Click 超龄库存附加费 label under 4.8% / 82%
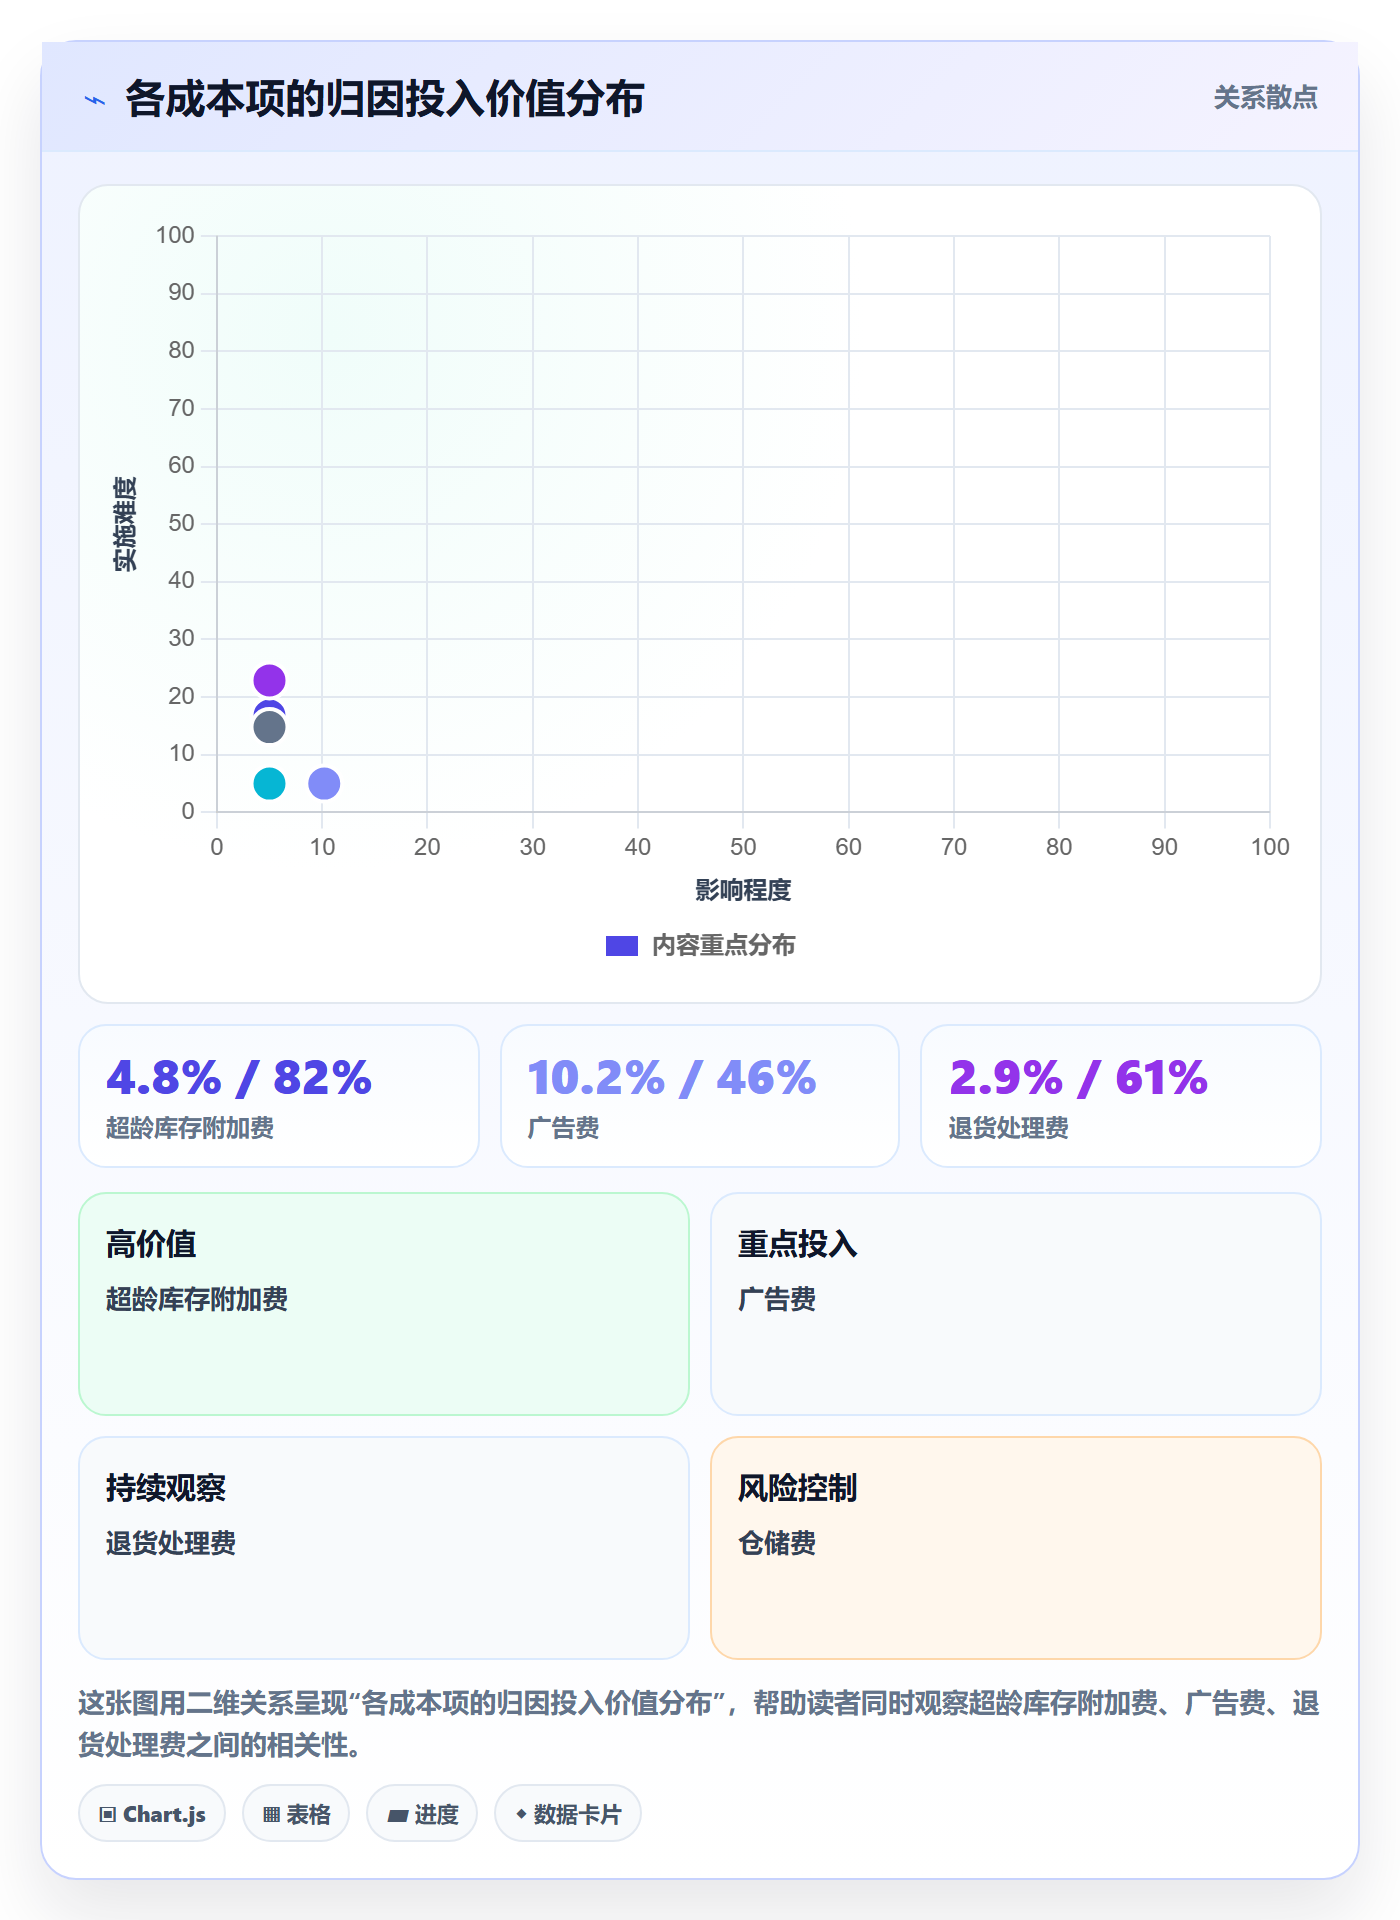 point(190,1128)
